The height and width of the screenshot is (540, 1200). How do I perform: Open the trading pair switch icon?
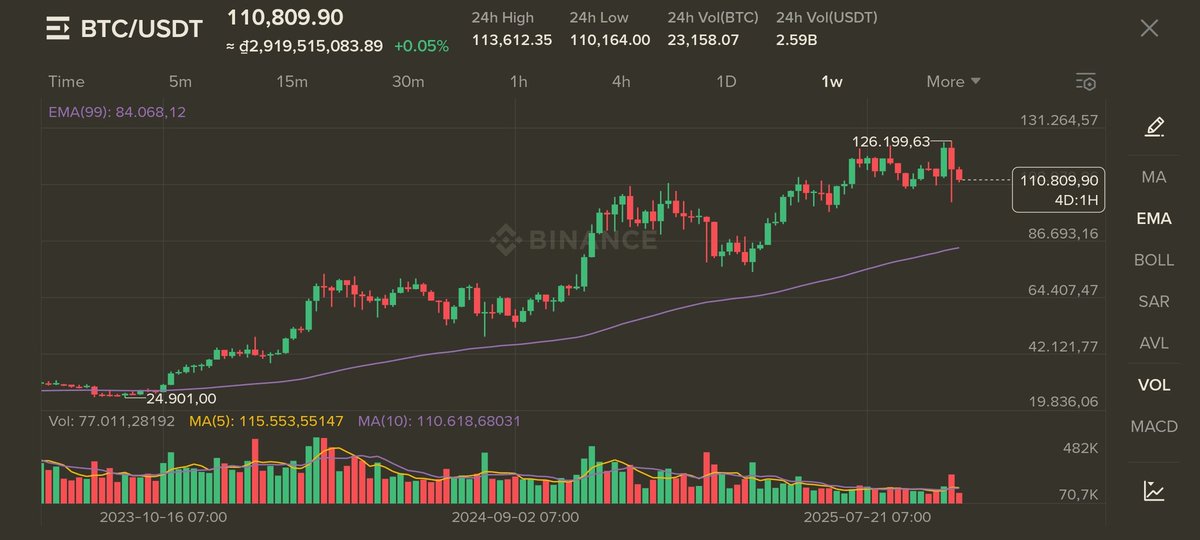tap(58, 28)
